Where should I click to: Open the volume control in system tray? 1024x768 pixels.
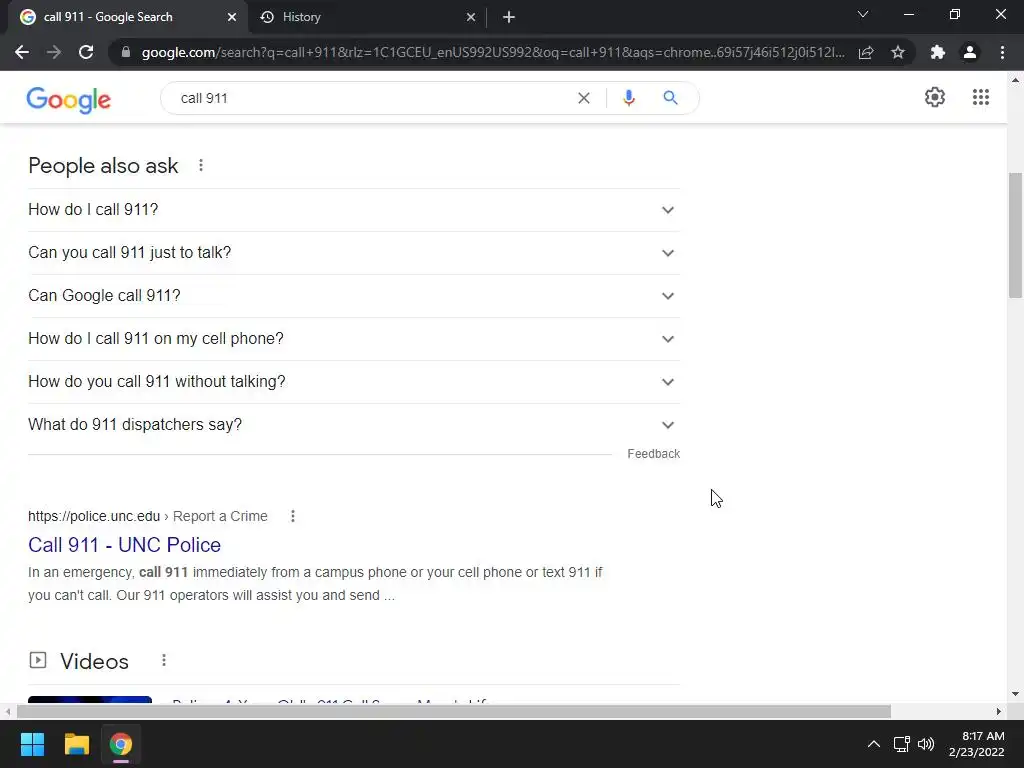coord(926,744)
